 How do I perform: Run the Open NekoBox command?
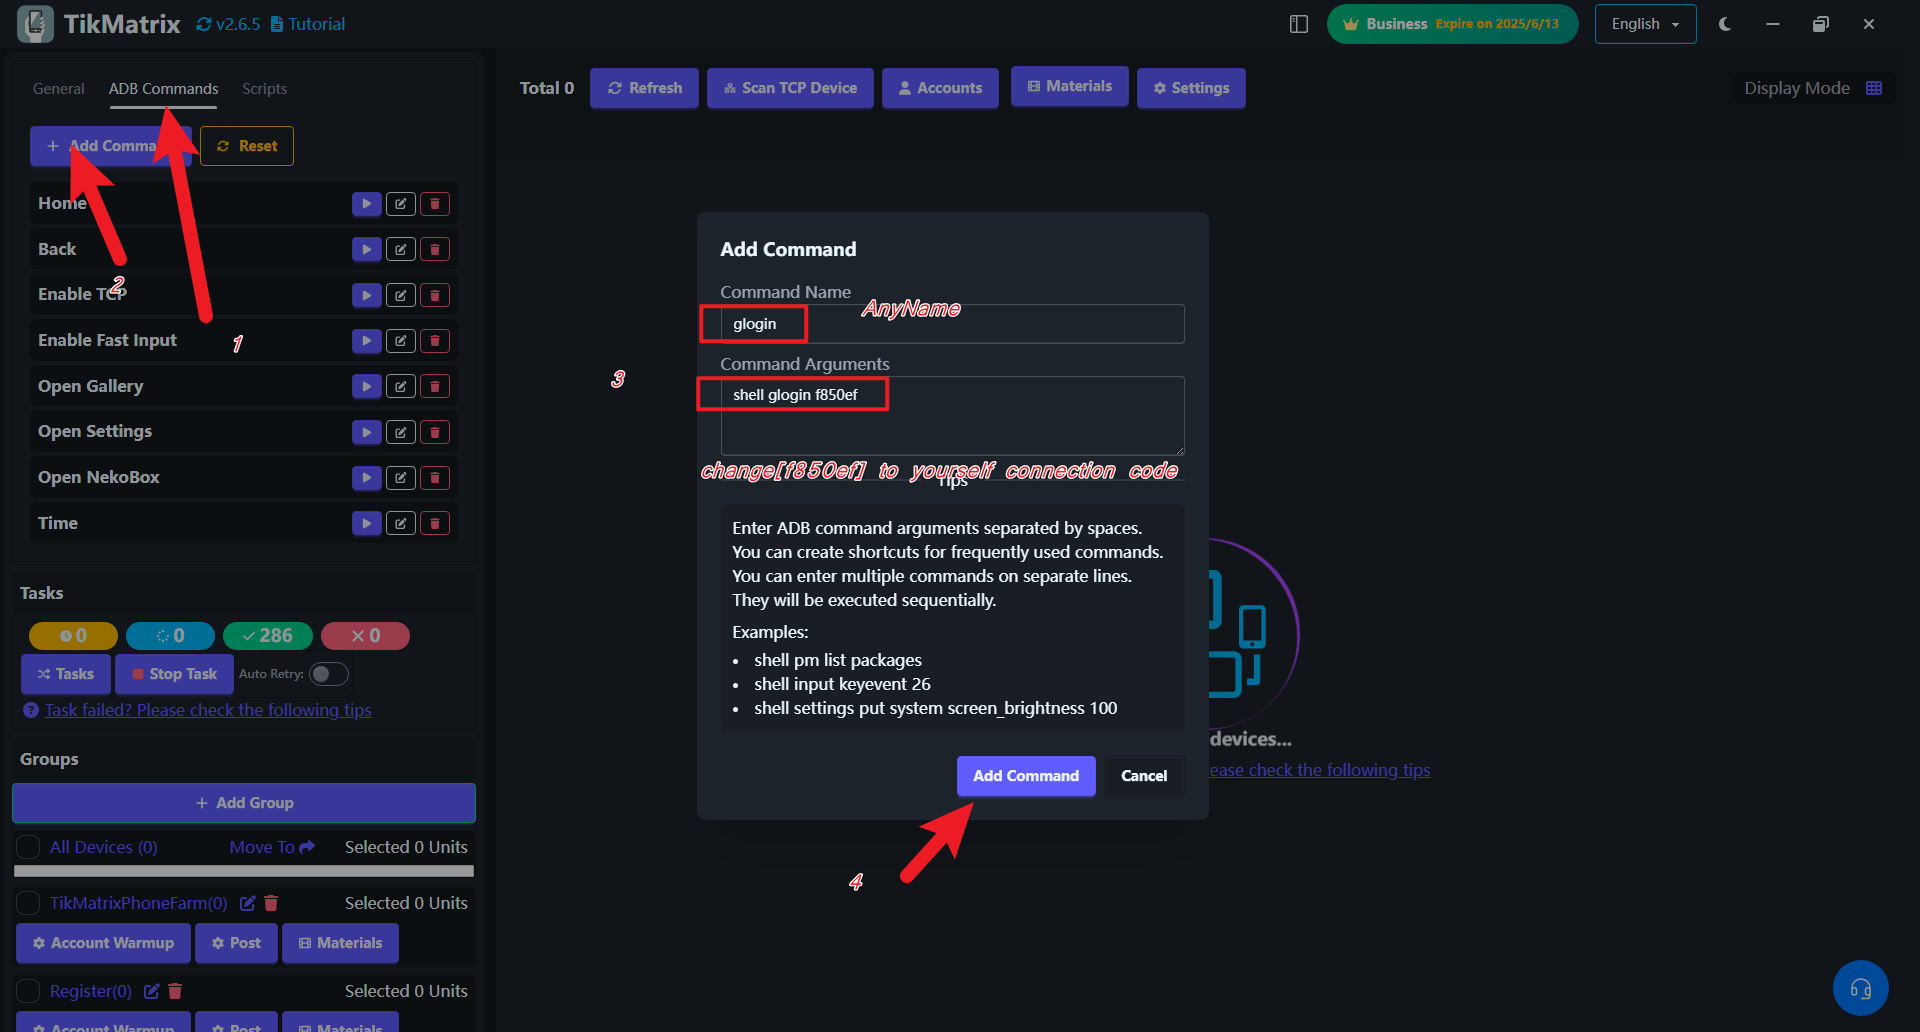tap(367, 478)
